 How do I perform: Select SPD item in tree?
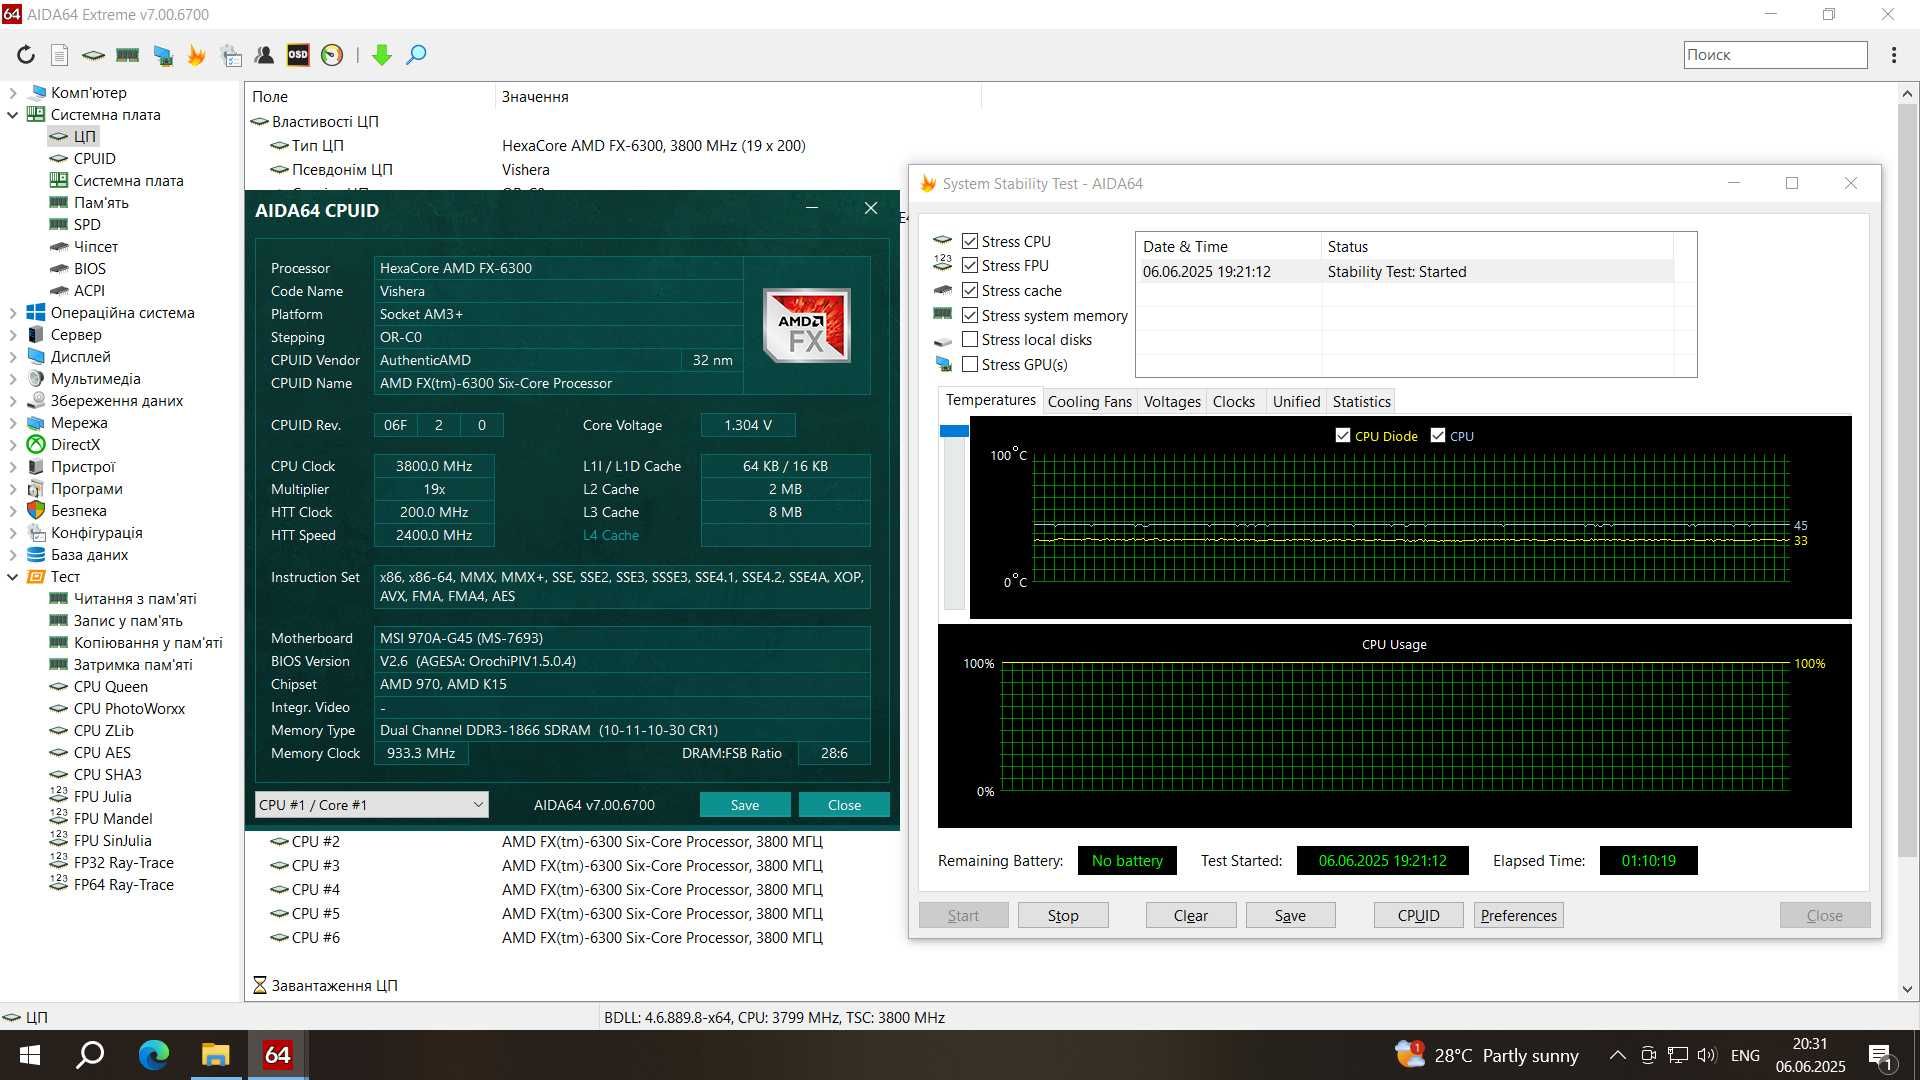click(x=87, y=225)
